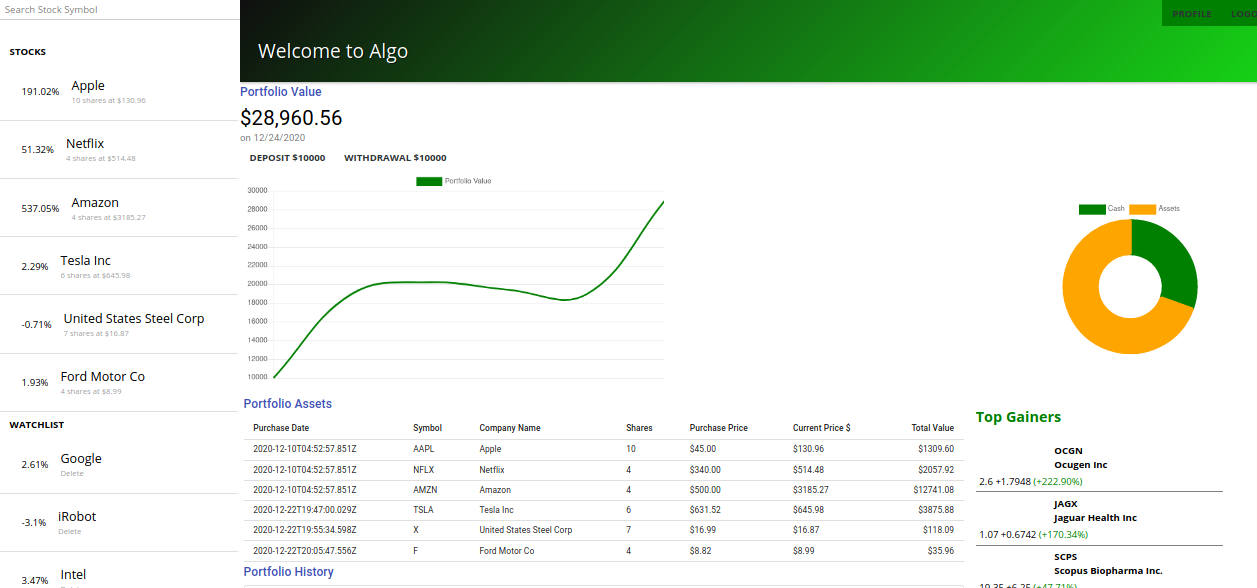Click the DEPOSIT $10000 button
The height and width of the screenshot is (588, 1257).
[x=287, y=158]
